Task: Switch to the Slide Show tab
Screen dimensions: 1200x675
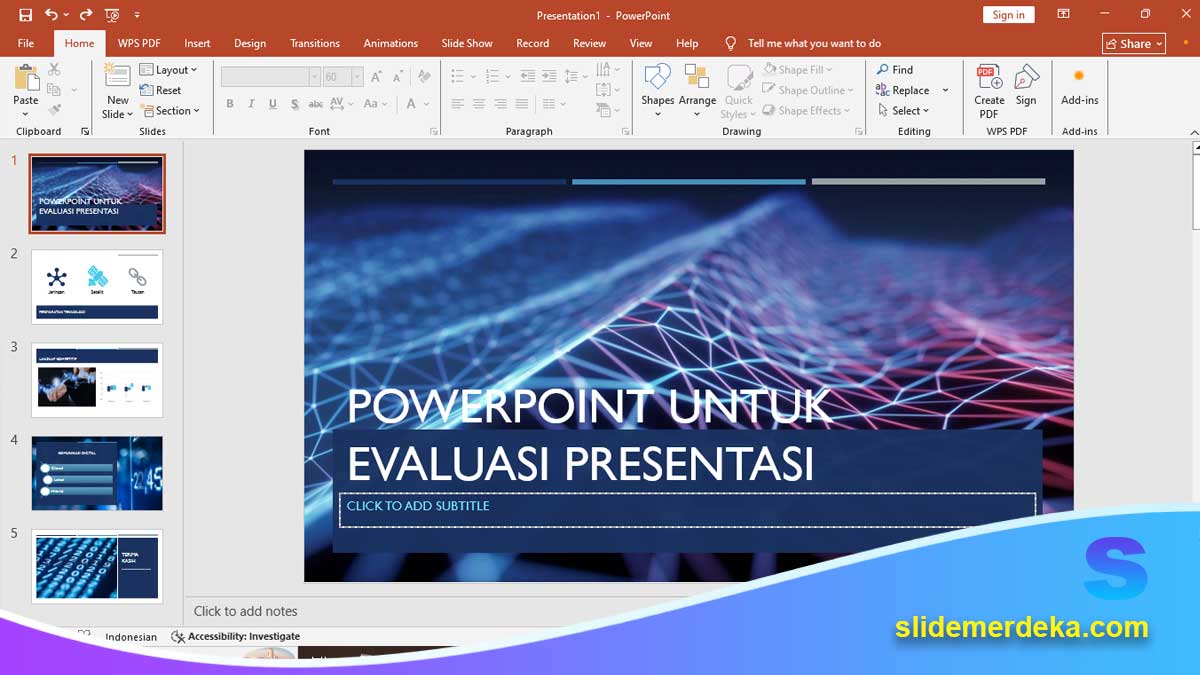Action: click(x=467, y=43)
